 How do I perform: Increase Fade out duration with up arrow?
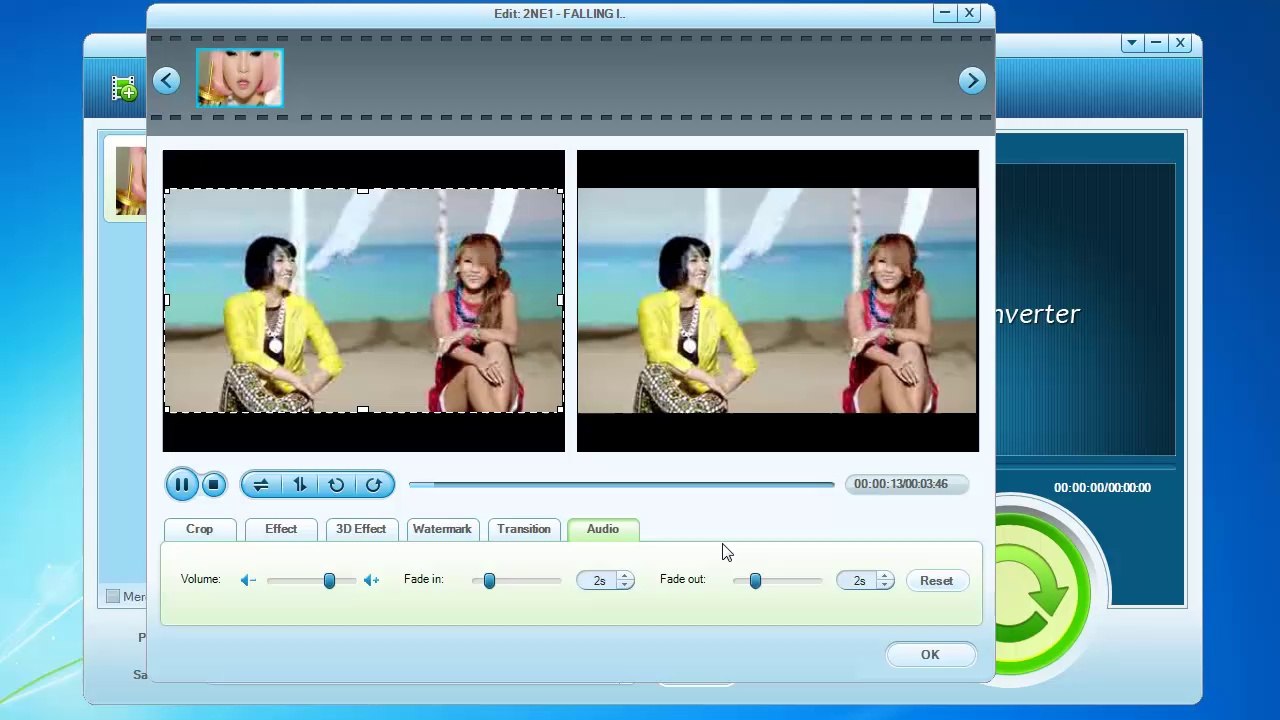coord(885,576)
